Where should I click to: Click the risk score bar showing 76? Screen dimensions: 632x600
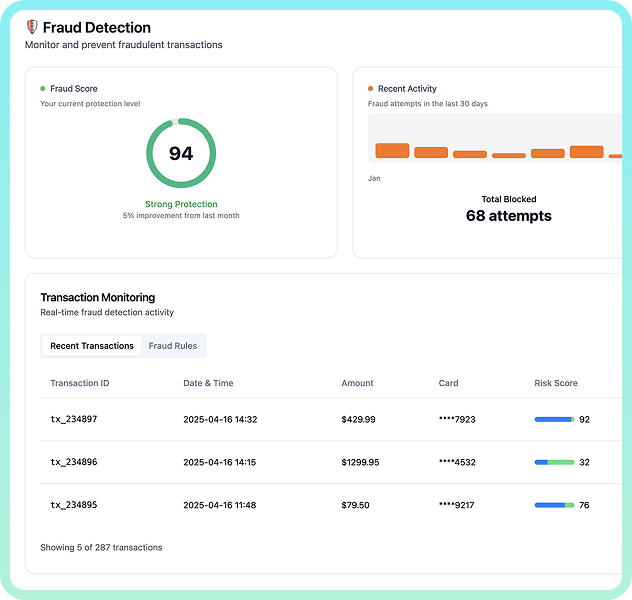click(554, 506)
